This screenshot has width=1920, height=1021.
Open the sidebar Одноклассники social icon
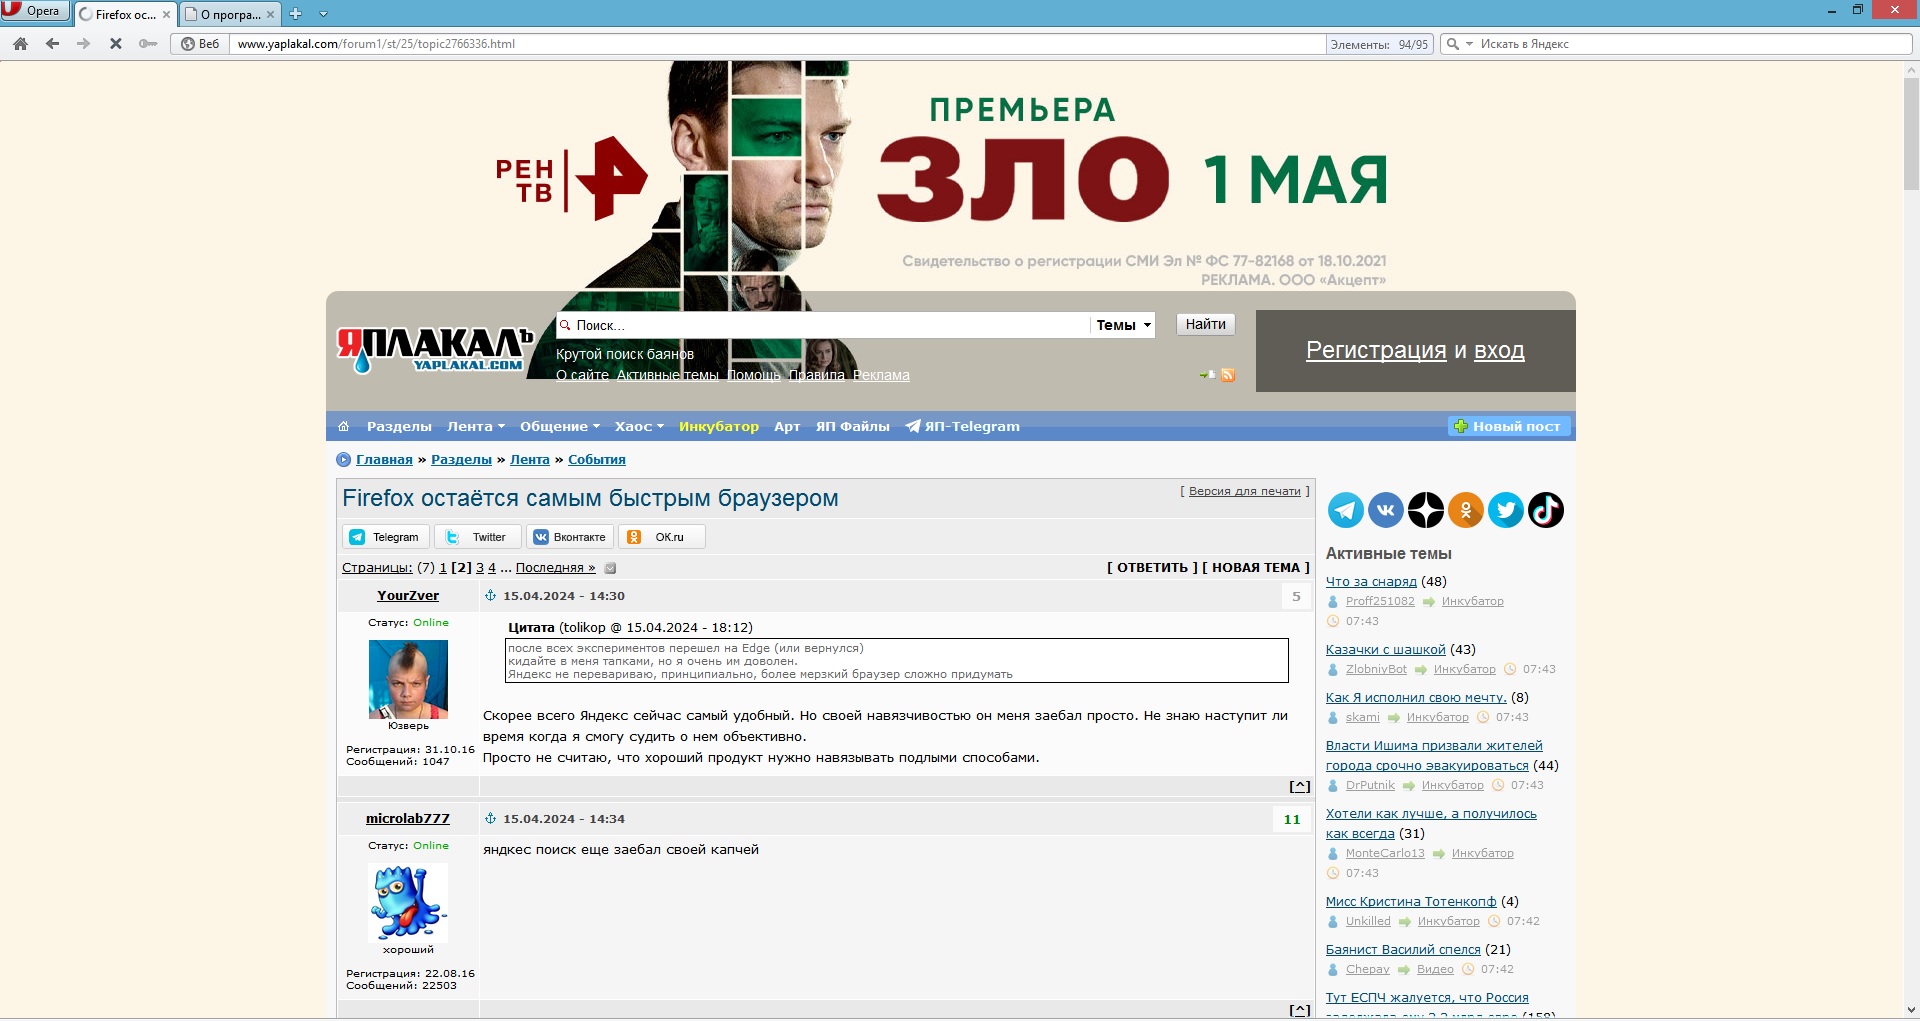tap(1466, 510)
